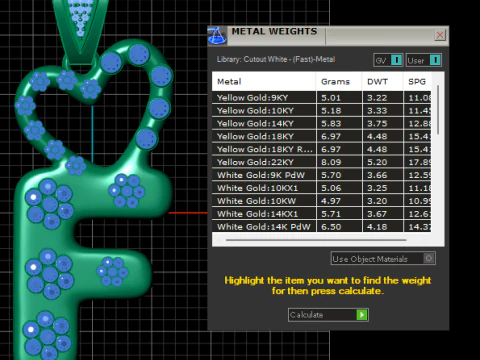Click grams value 8.09

(331, 162)
